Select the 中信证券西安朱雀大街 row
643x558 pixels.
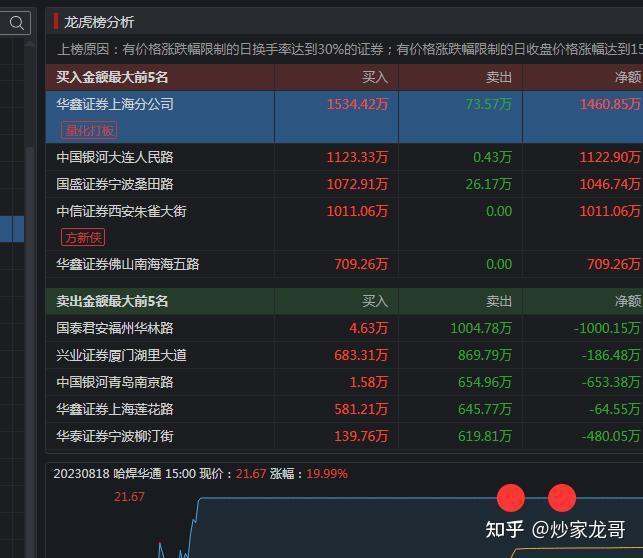pyautogui.click(x=344, y=224)
